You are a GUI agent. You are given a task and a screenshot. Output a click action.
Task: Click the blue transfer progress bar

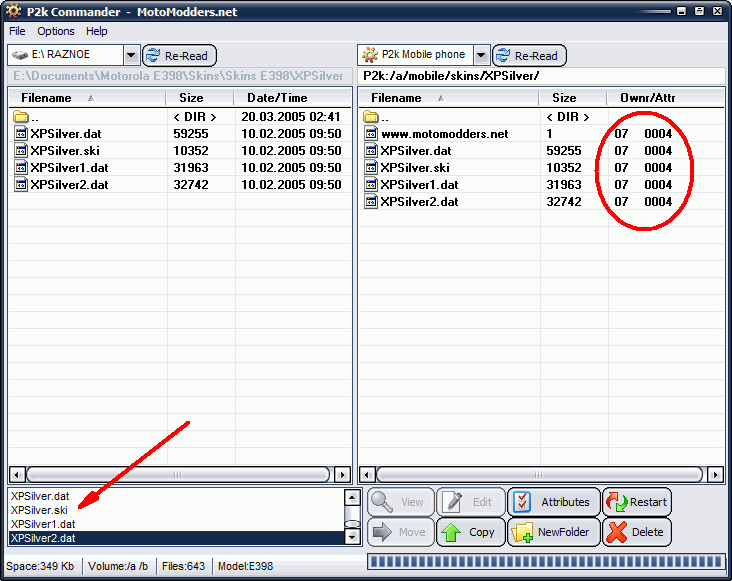tap(546, 561)
